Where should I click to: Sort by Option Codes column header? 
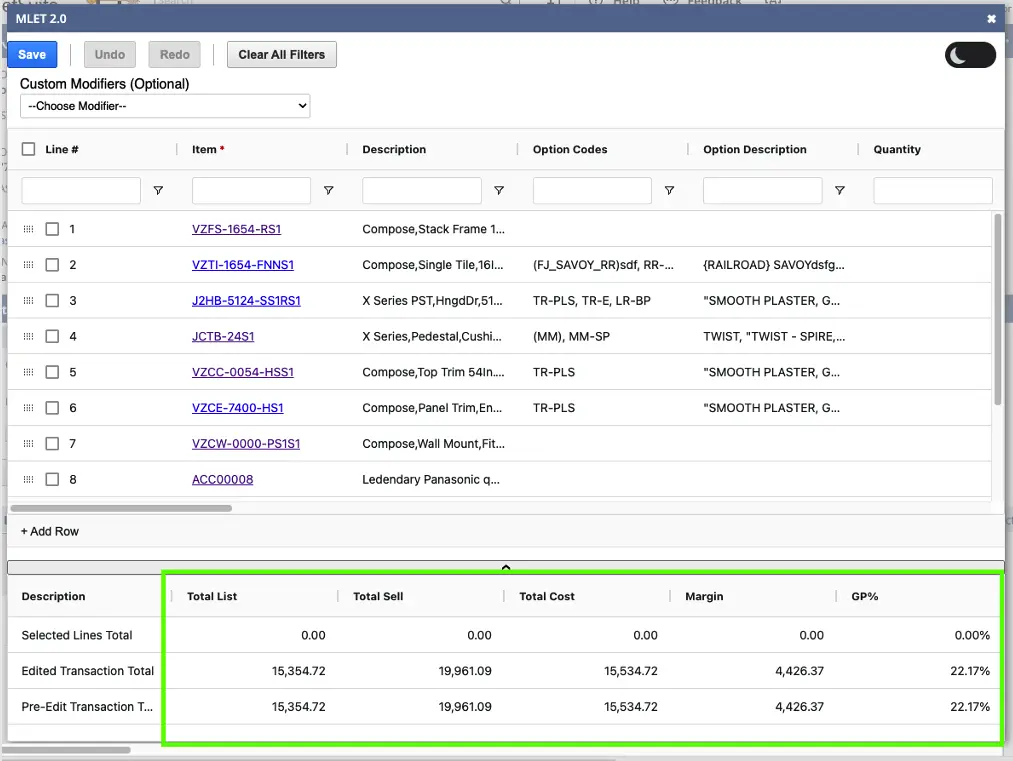pyautogui.click(x=570, y=149)
